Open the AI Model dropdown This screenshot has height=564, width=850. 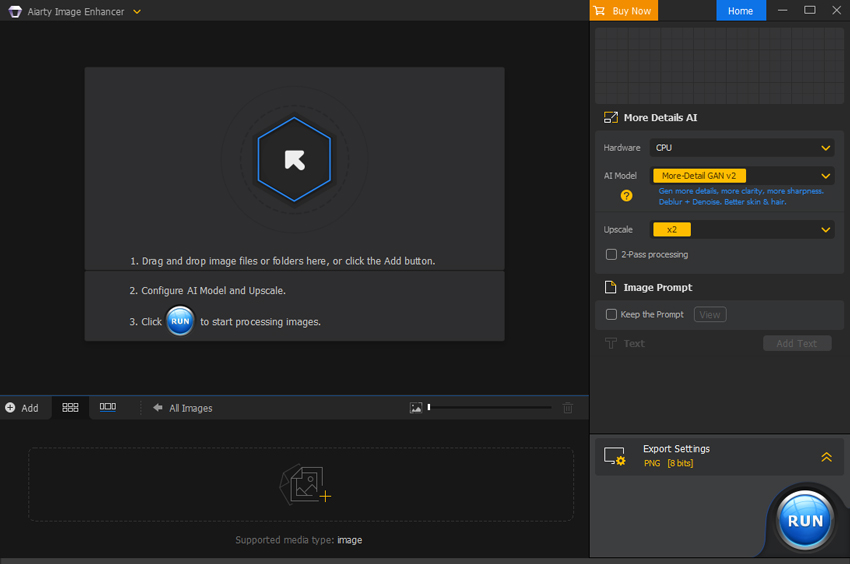click(742, 176)
